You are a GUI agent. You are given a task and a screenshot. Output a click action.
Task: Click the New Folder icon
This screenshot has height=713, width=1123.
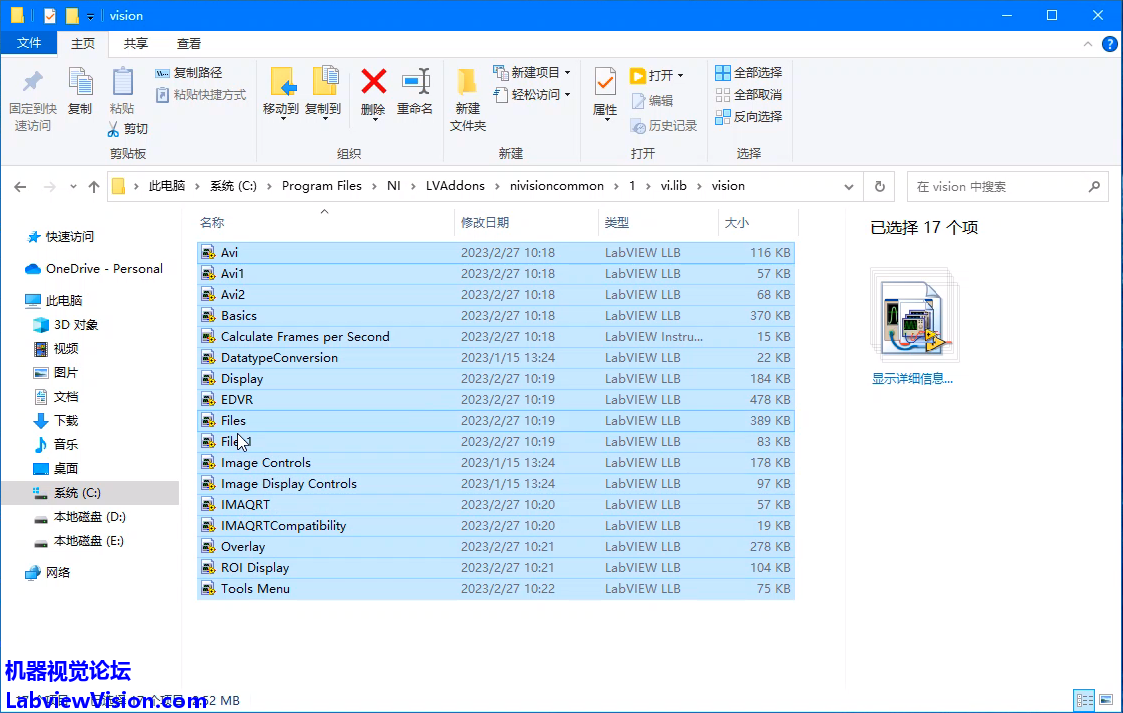pyautogui.click(x=467, y=82)
